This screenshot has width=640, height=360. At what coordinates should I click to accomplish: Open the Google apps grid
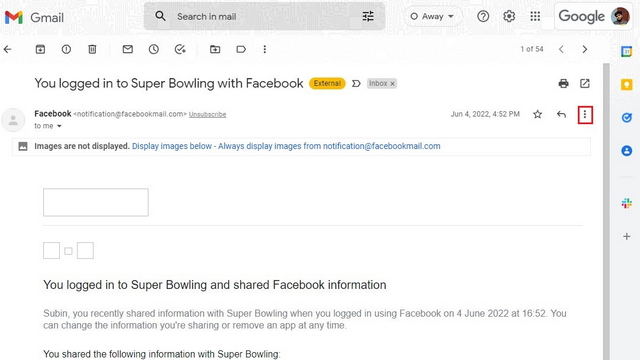click(x=535, y=17)
